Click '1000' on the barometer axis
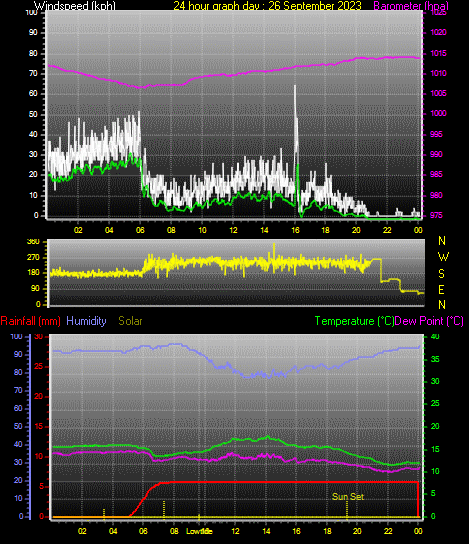The width and height of the screenshot is (469, 544). click(x=438, y=113)
